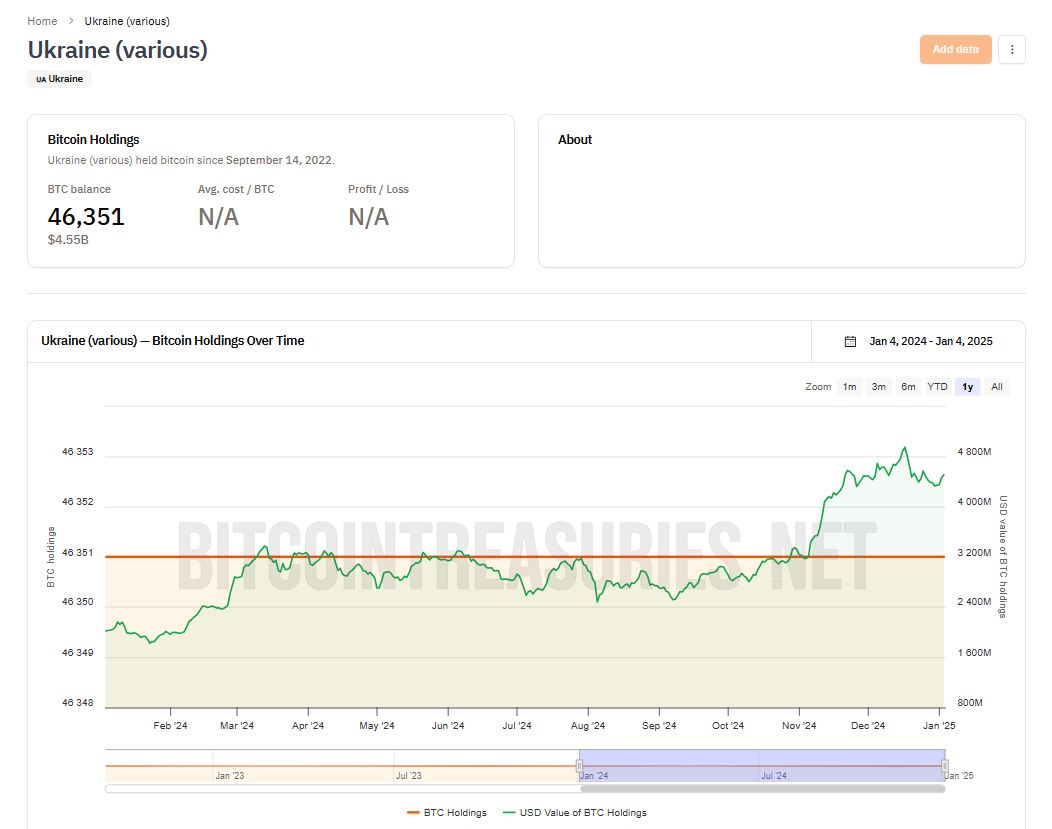Select the All zoom option
1052x829 pixels.
997,387
